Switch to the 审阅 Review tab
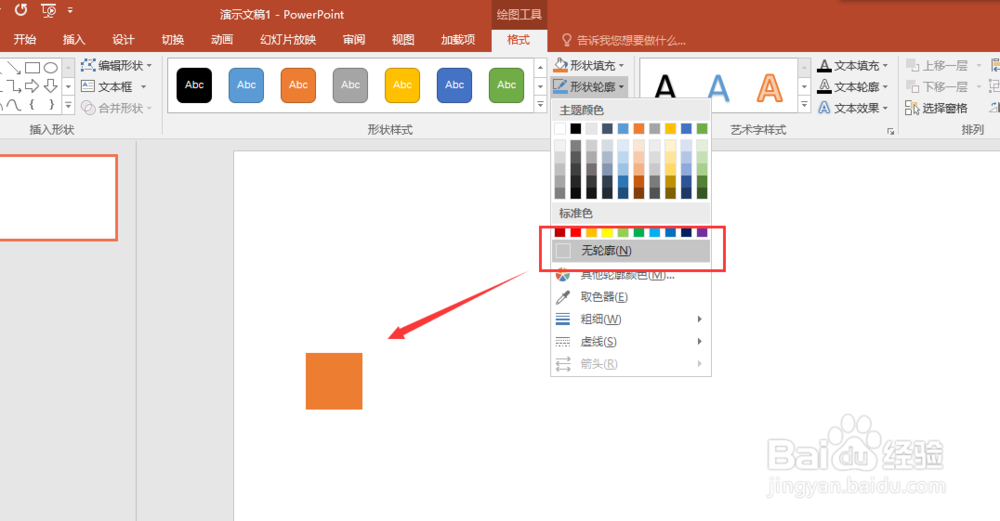This screenshot has width=1000, height=521. pos(354,40)
